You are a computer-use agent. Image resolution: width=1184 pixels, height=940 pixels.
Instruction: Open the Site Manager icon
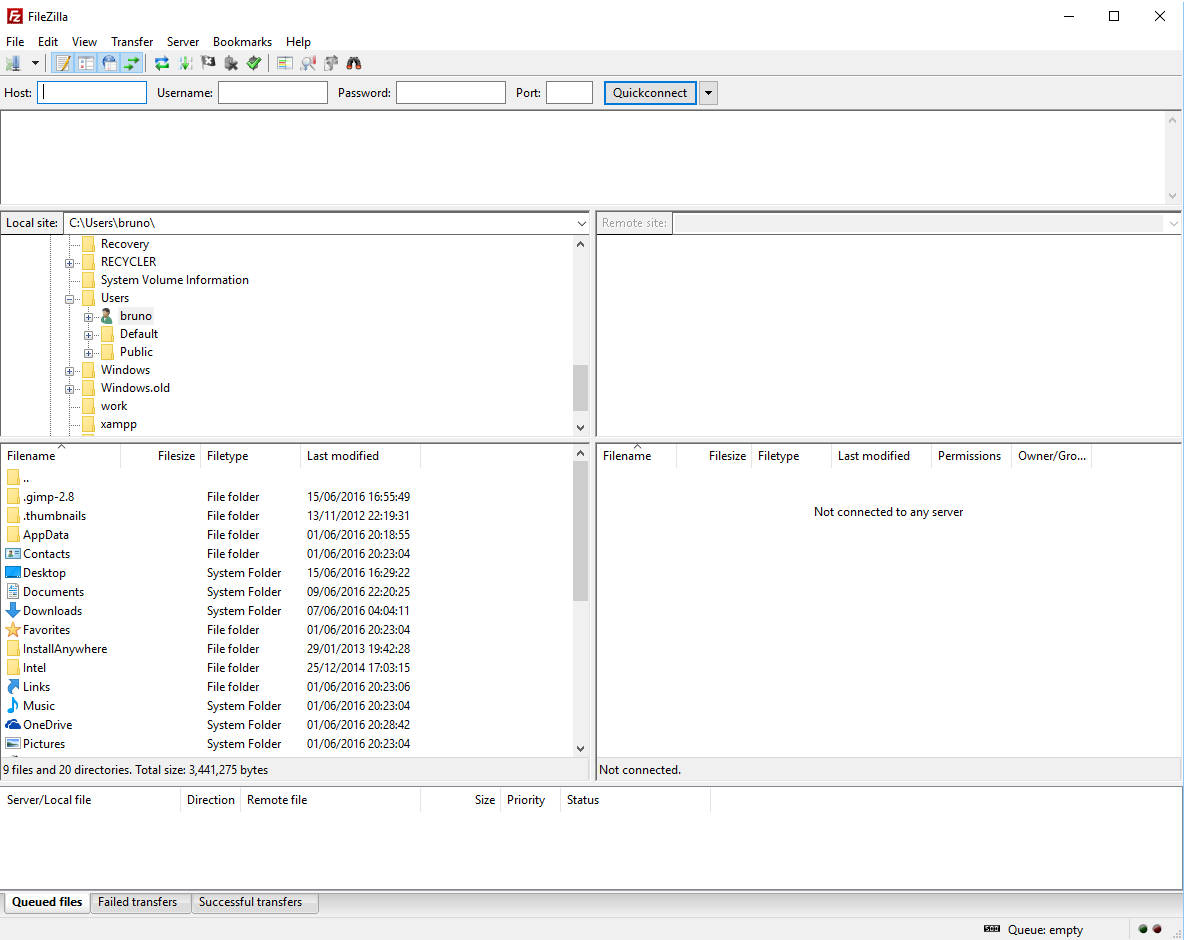click(x=13, y=63)
